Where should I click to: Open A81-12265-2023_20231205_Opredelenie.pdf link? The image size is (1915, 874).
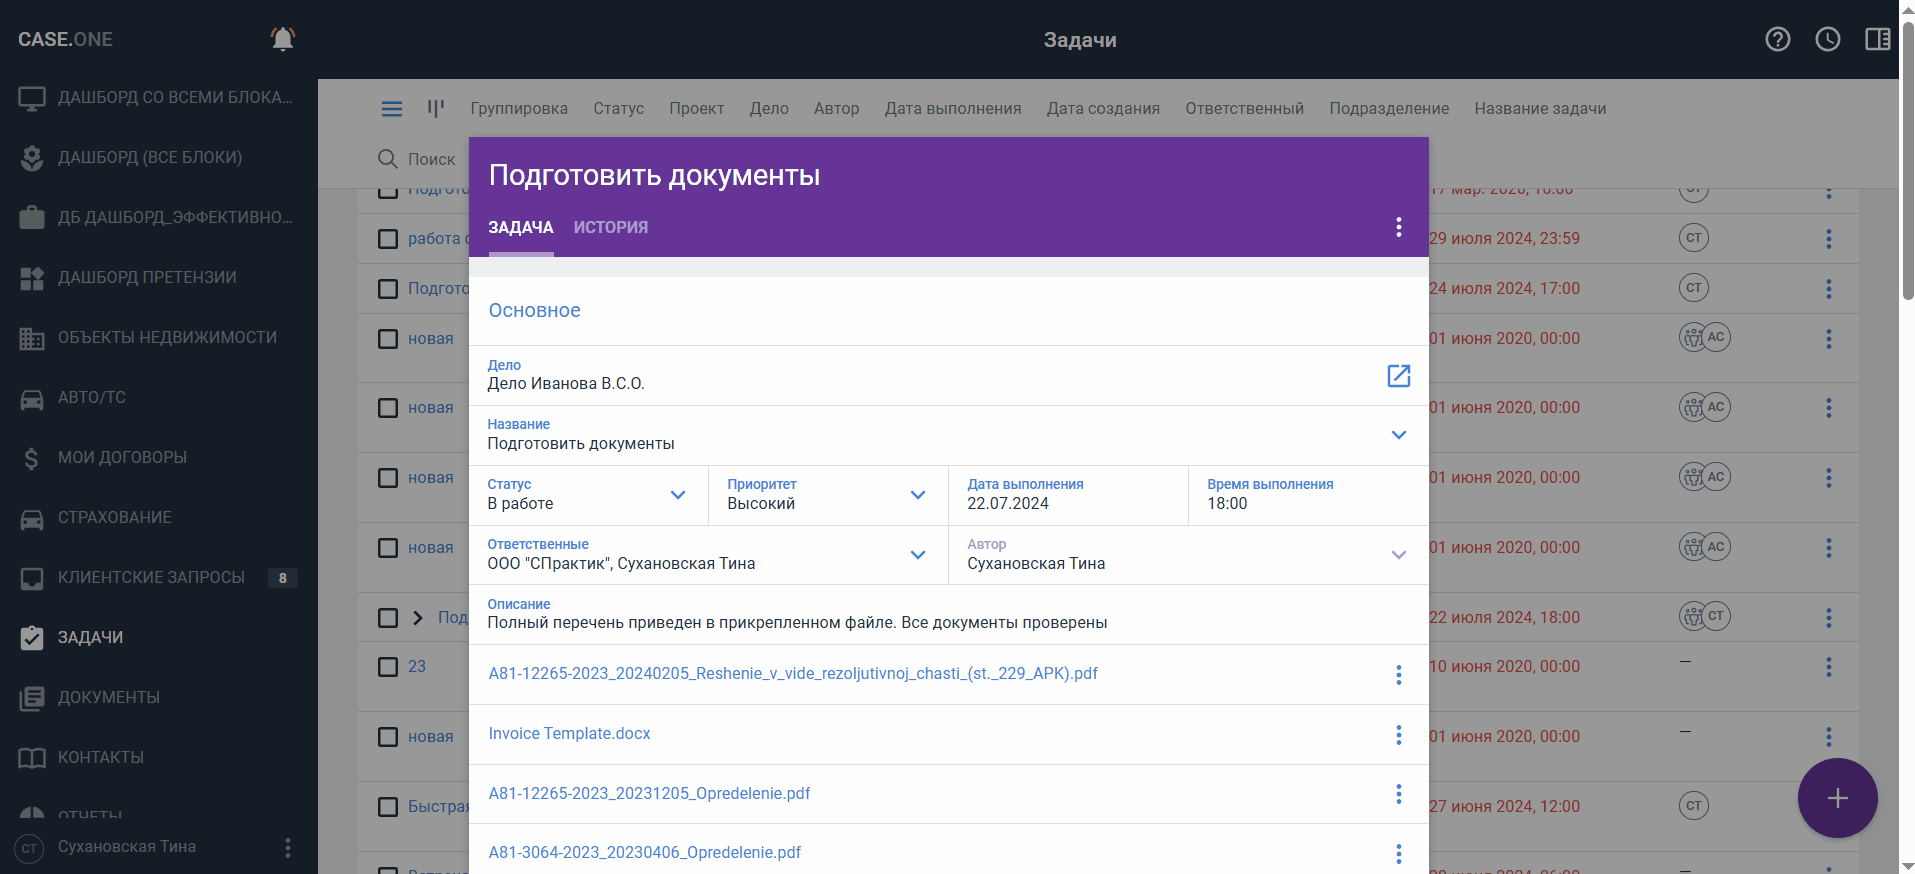pos(649,794)
